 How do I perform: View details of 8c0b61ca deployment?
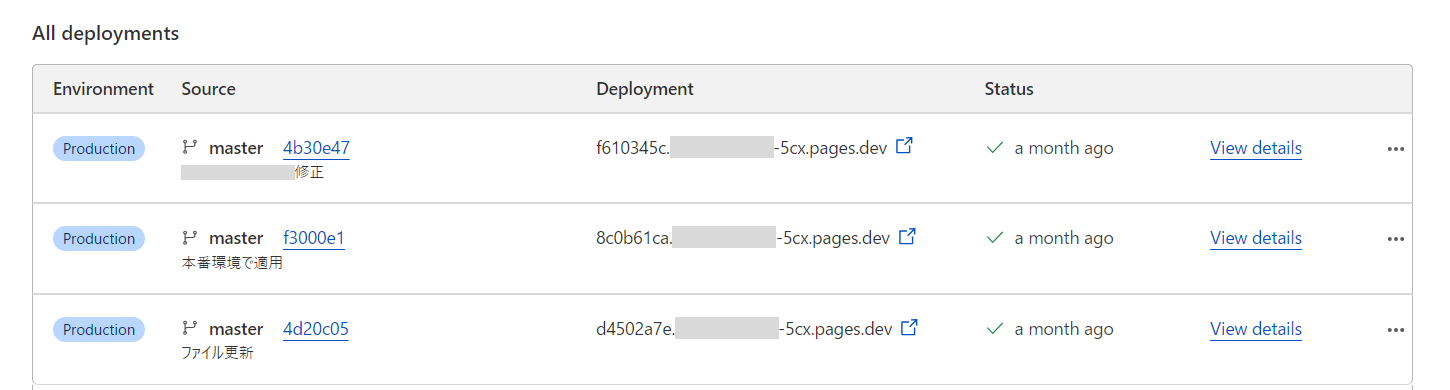point(1256,238)
